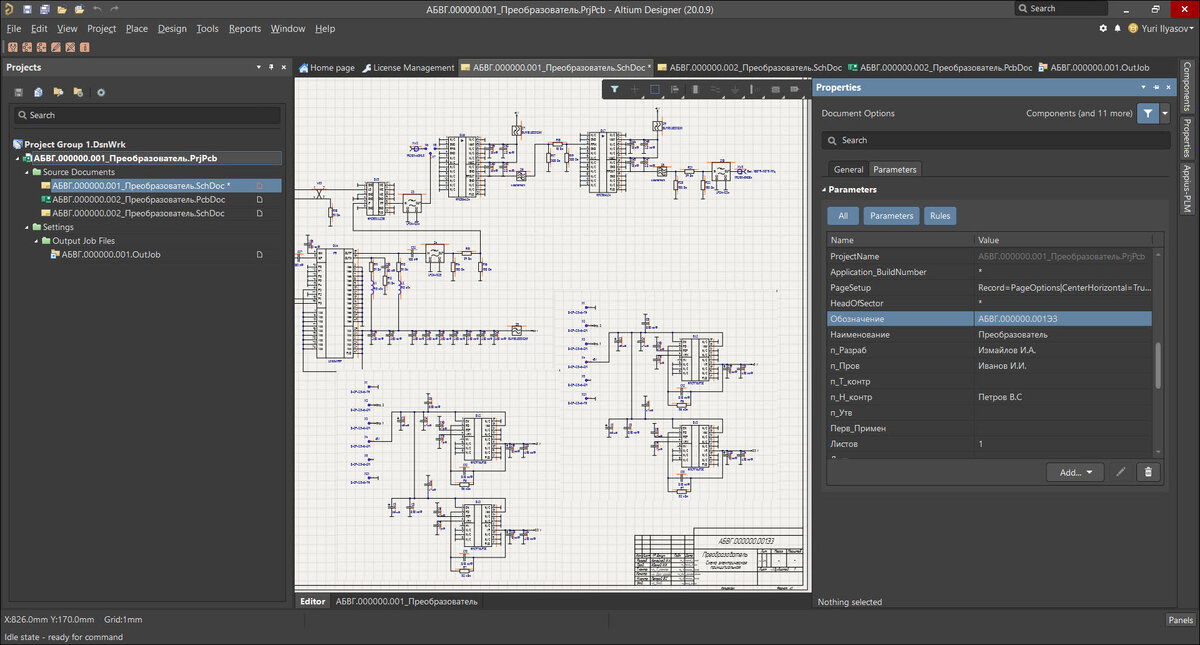Image resolution: width=1200 pixels, height=645 pixels.
Task: Open the filter dropdown arrow next to funnel
Action: (1165, 113)
